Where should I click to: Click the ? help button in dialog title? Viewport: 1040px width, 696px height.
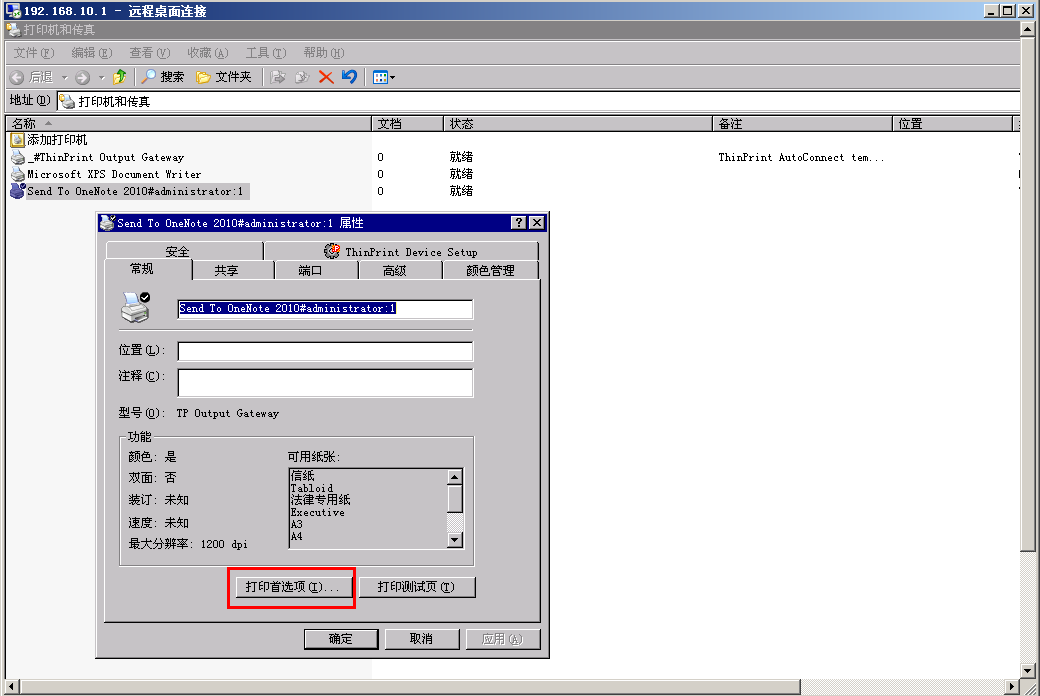[519, 223]
